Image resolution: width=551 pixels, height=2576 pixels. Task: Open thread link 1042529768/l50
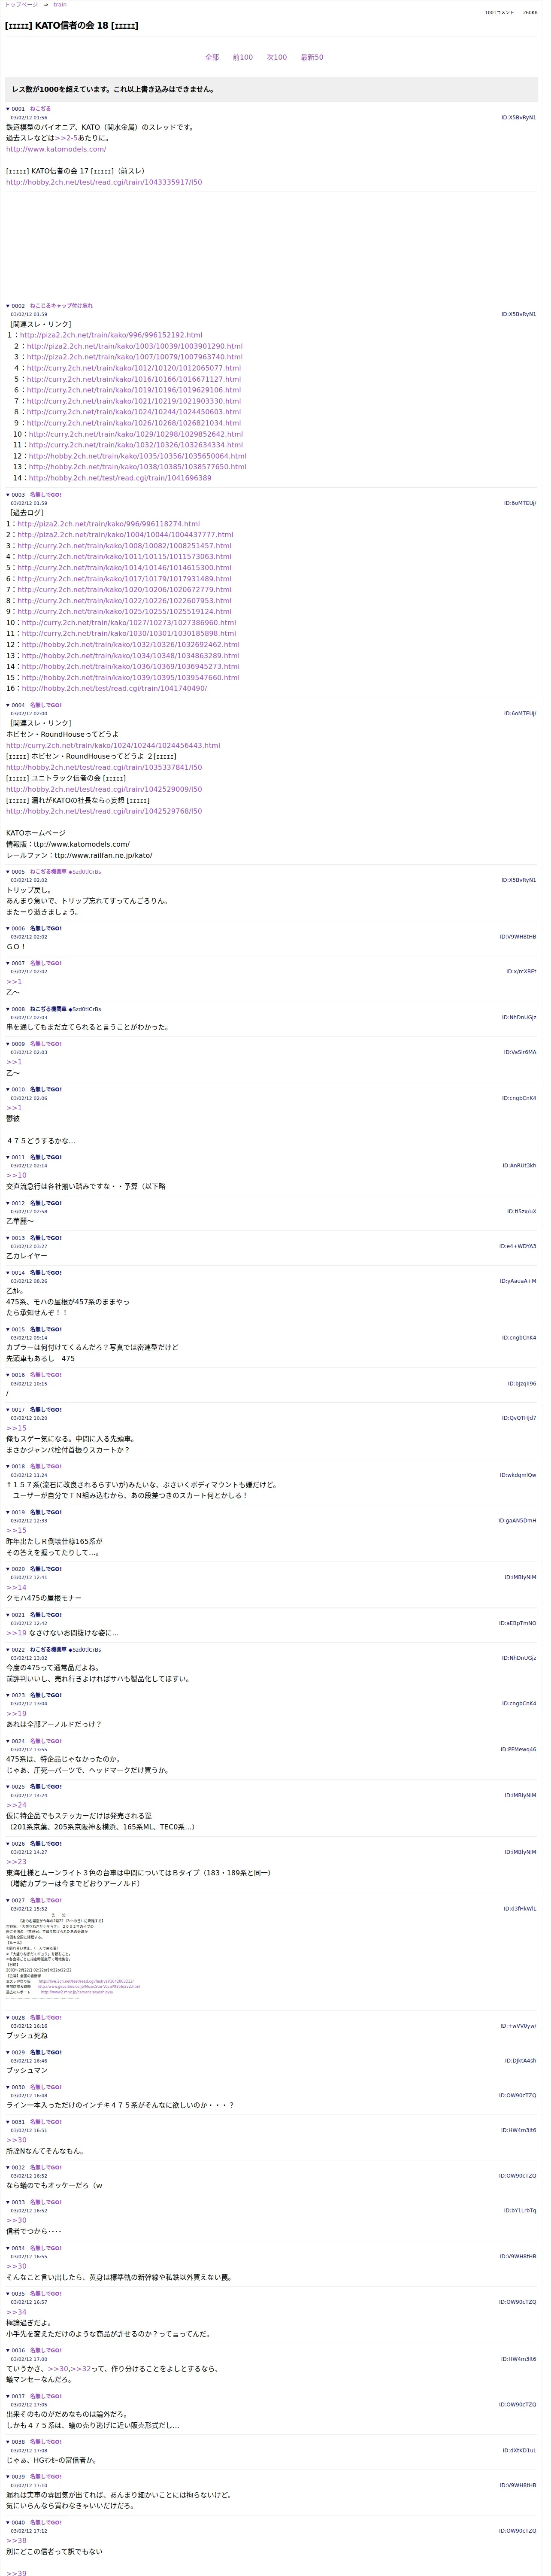coord(104,812)
